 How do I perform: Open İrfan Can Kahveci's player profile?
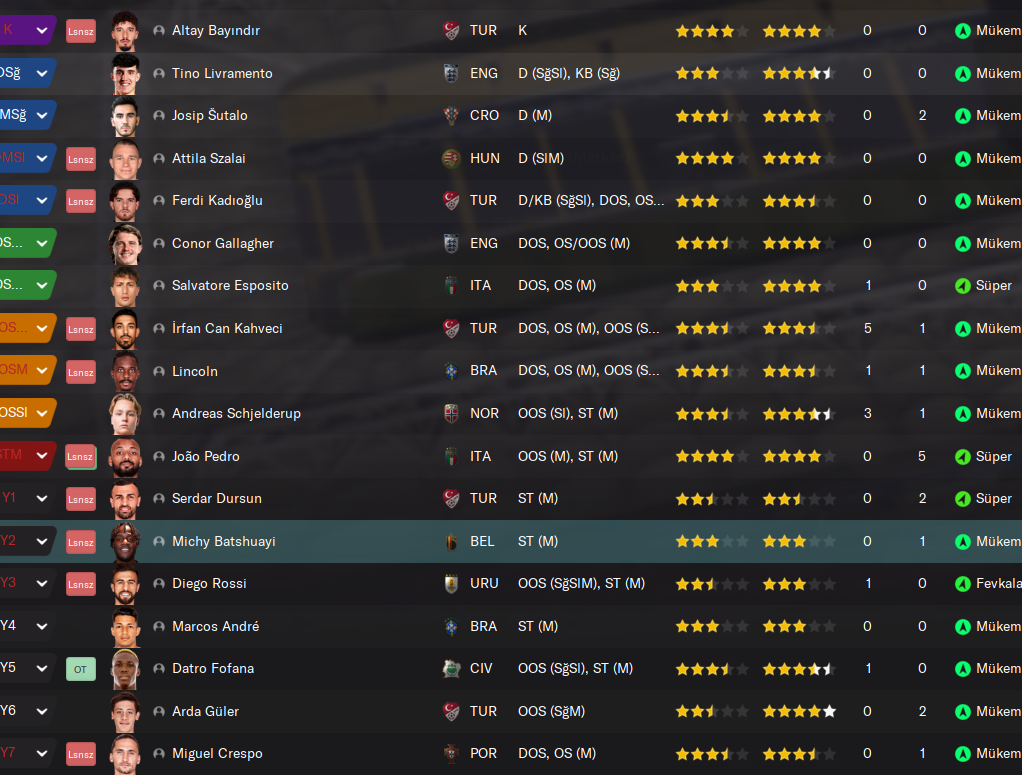click(x=227, y=329)
